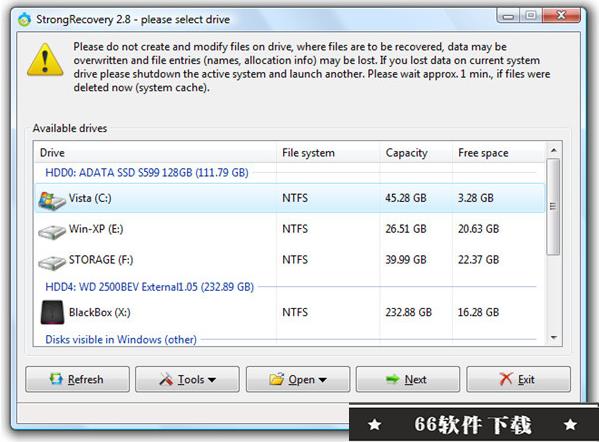
Task: Click the StrongRecovery app icon in title bar
Action: coord(24,19)
